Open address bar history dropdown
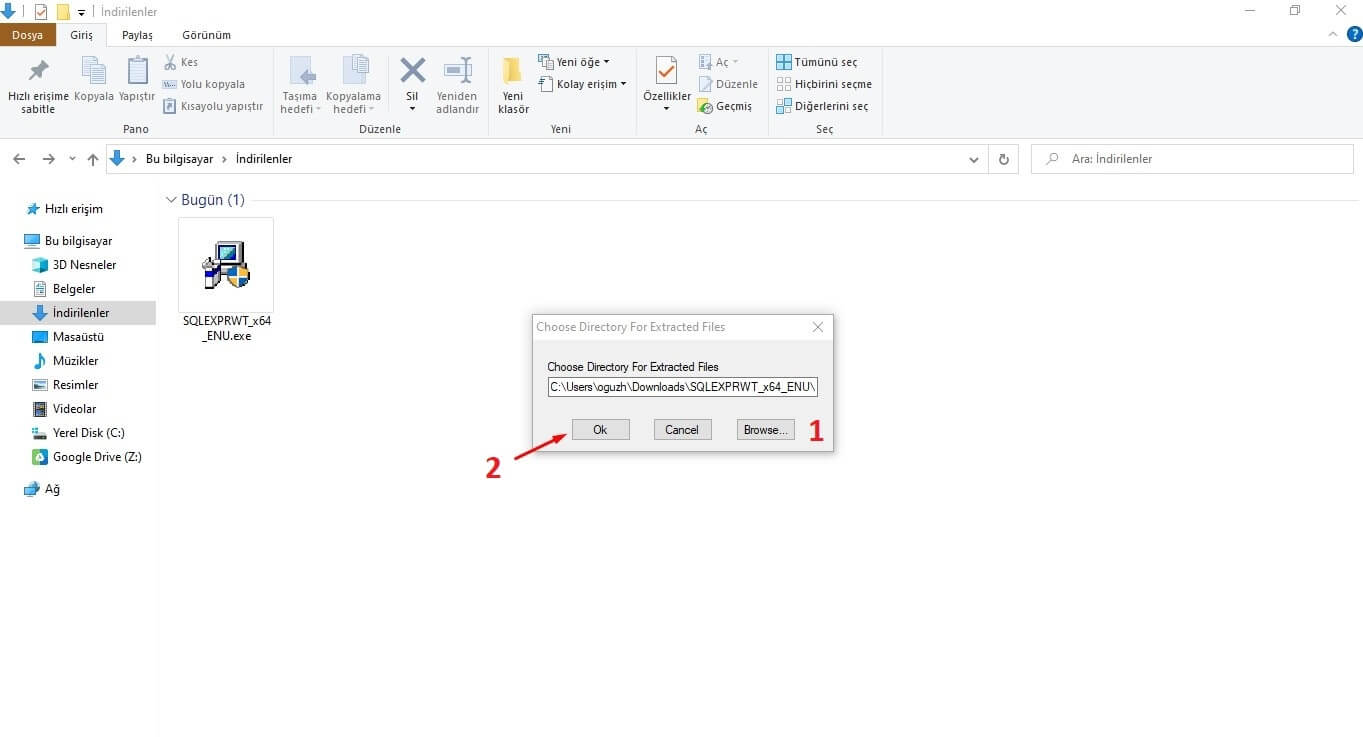 point(974,159)
